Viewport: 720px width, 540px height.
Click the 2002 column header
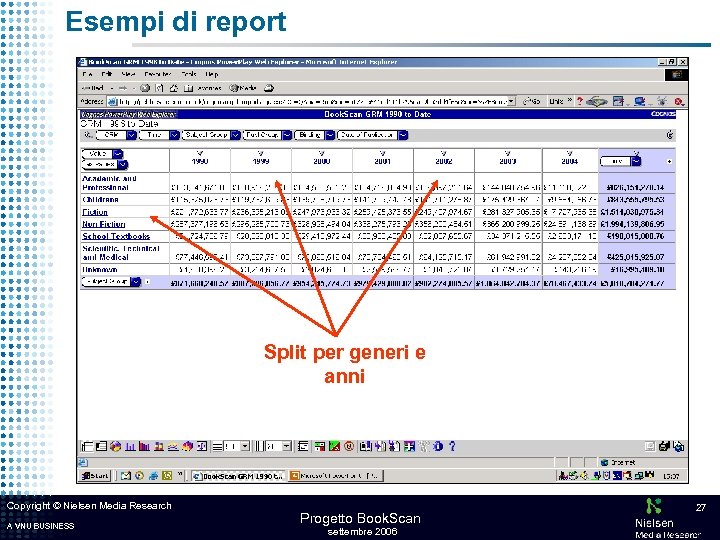tap(444, 161)
